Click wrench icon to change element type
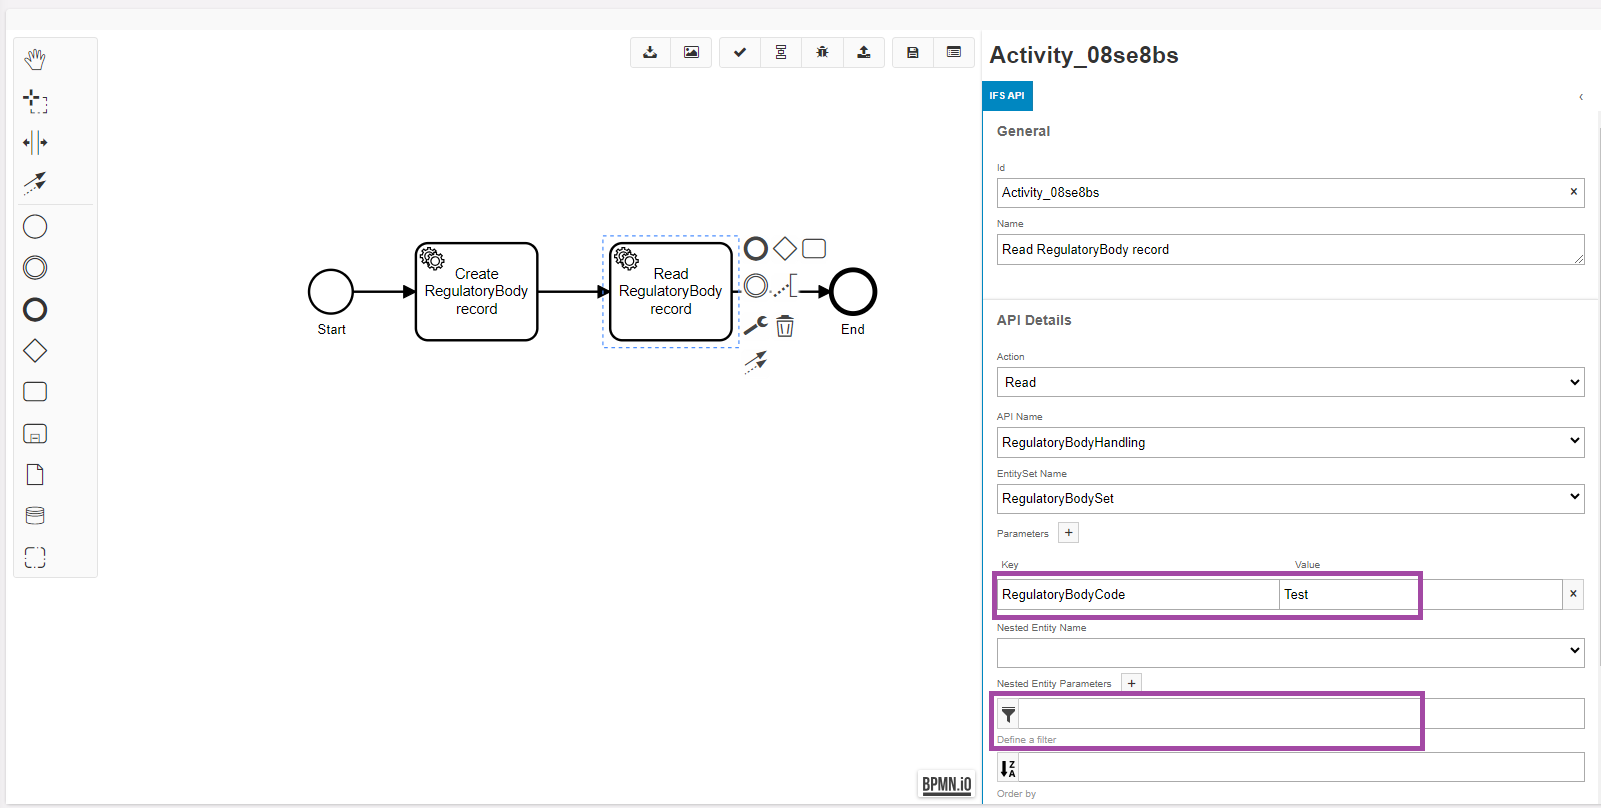 pos(755,326)
